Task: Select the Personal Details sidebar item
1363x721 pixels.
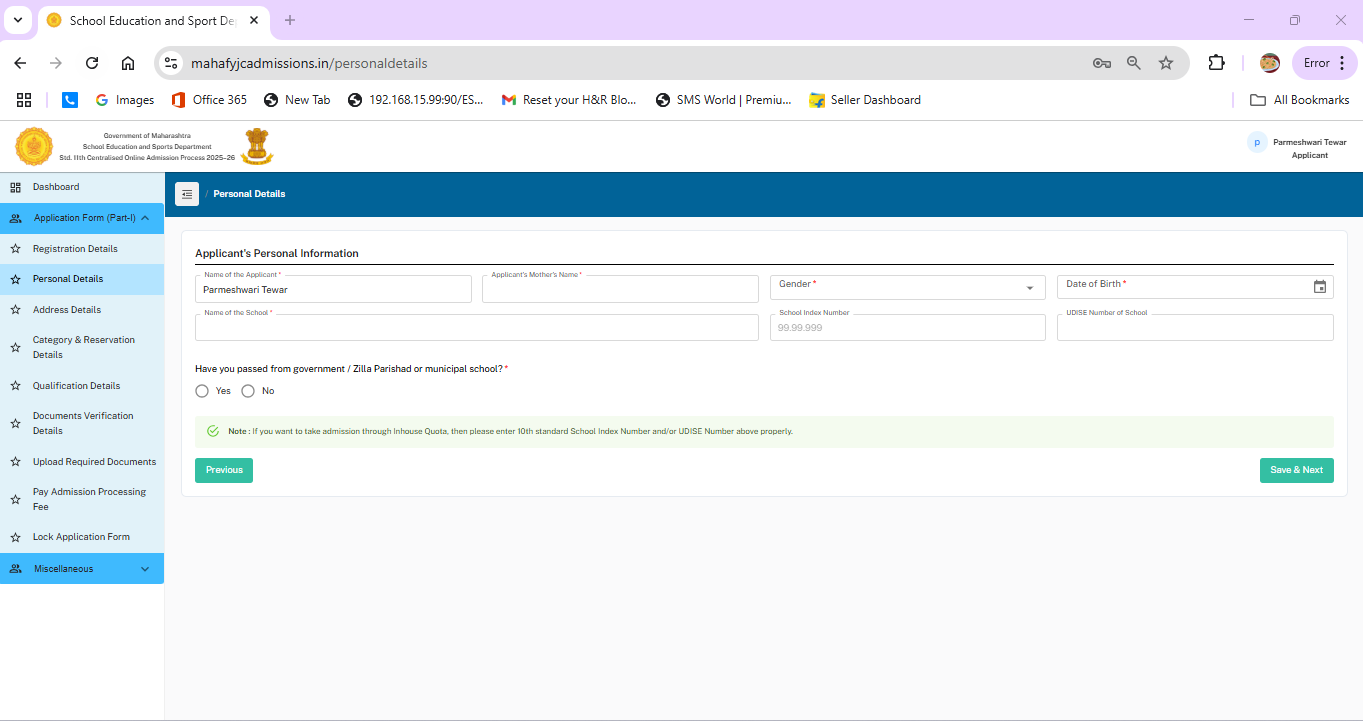Action: point(82,279)
